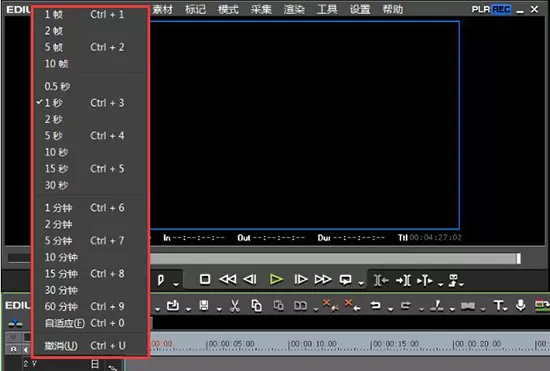Click the Create Title T icon

[498, 305]
